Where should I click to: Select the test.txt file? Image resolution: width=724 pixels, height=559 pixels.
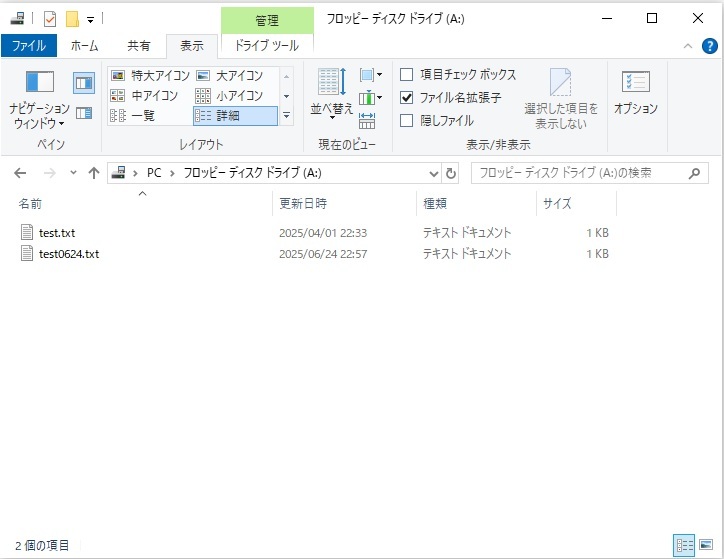57,233
